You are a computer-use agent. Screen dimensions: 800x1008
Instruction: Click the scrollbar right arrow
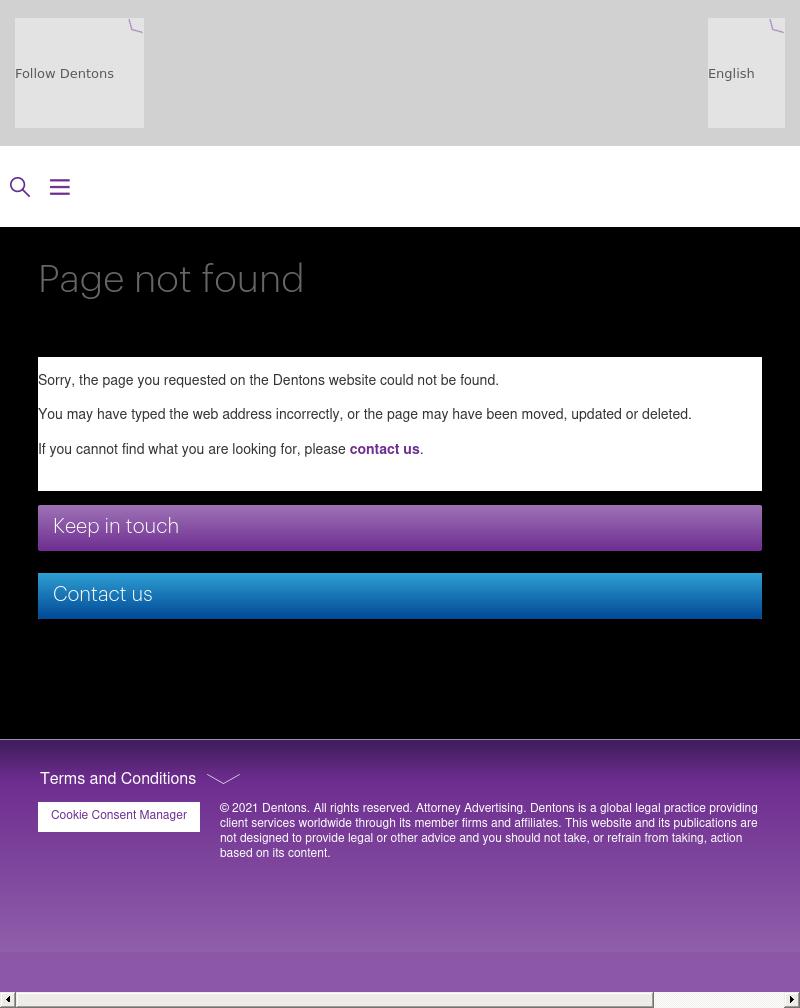792,1000
